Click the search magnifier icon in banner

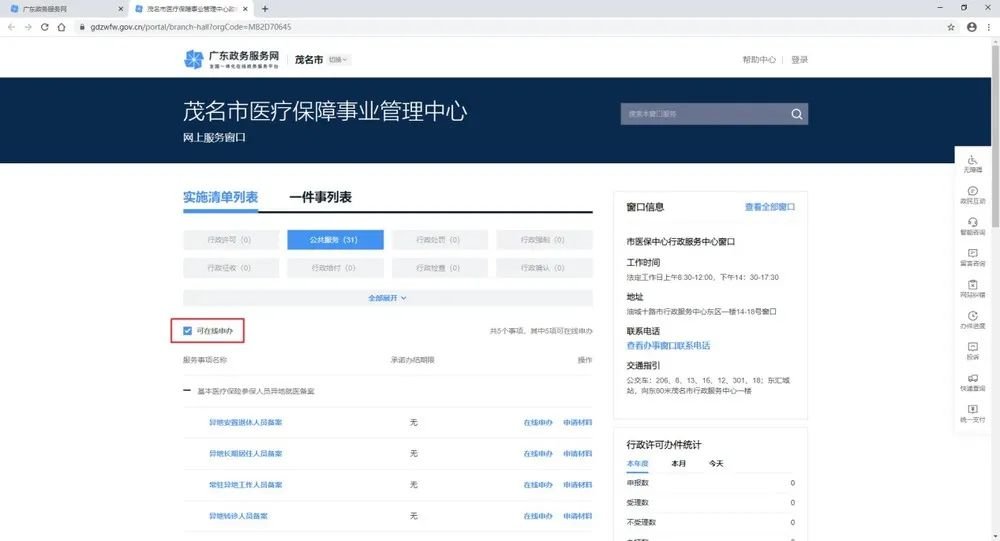point(797,114)
